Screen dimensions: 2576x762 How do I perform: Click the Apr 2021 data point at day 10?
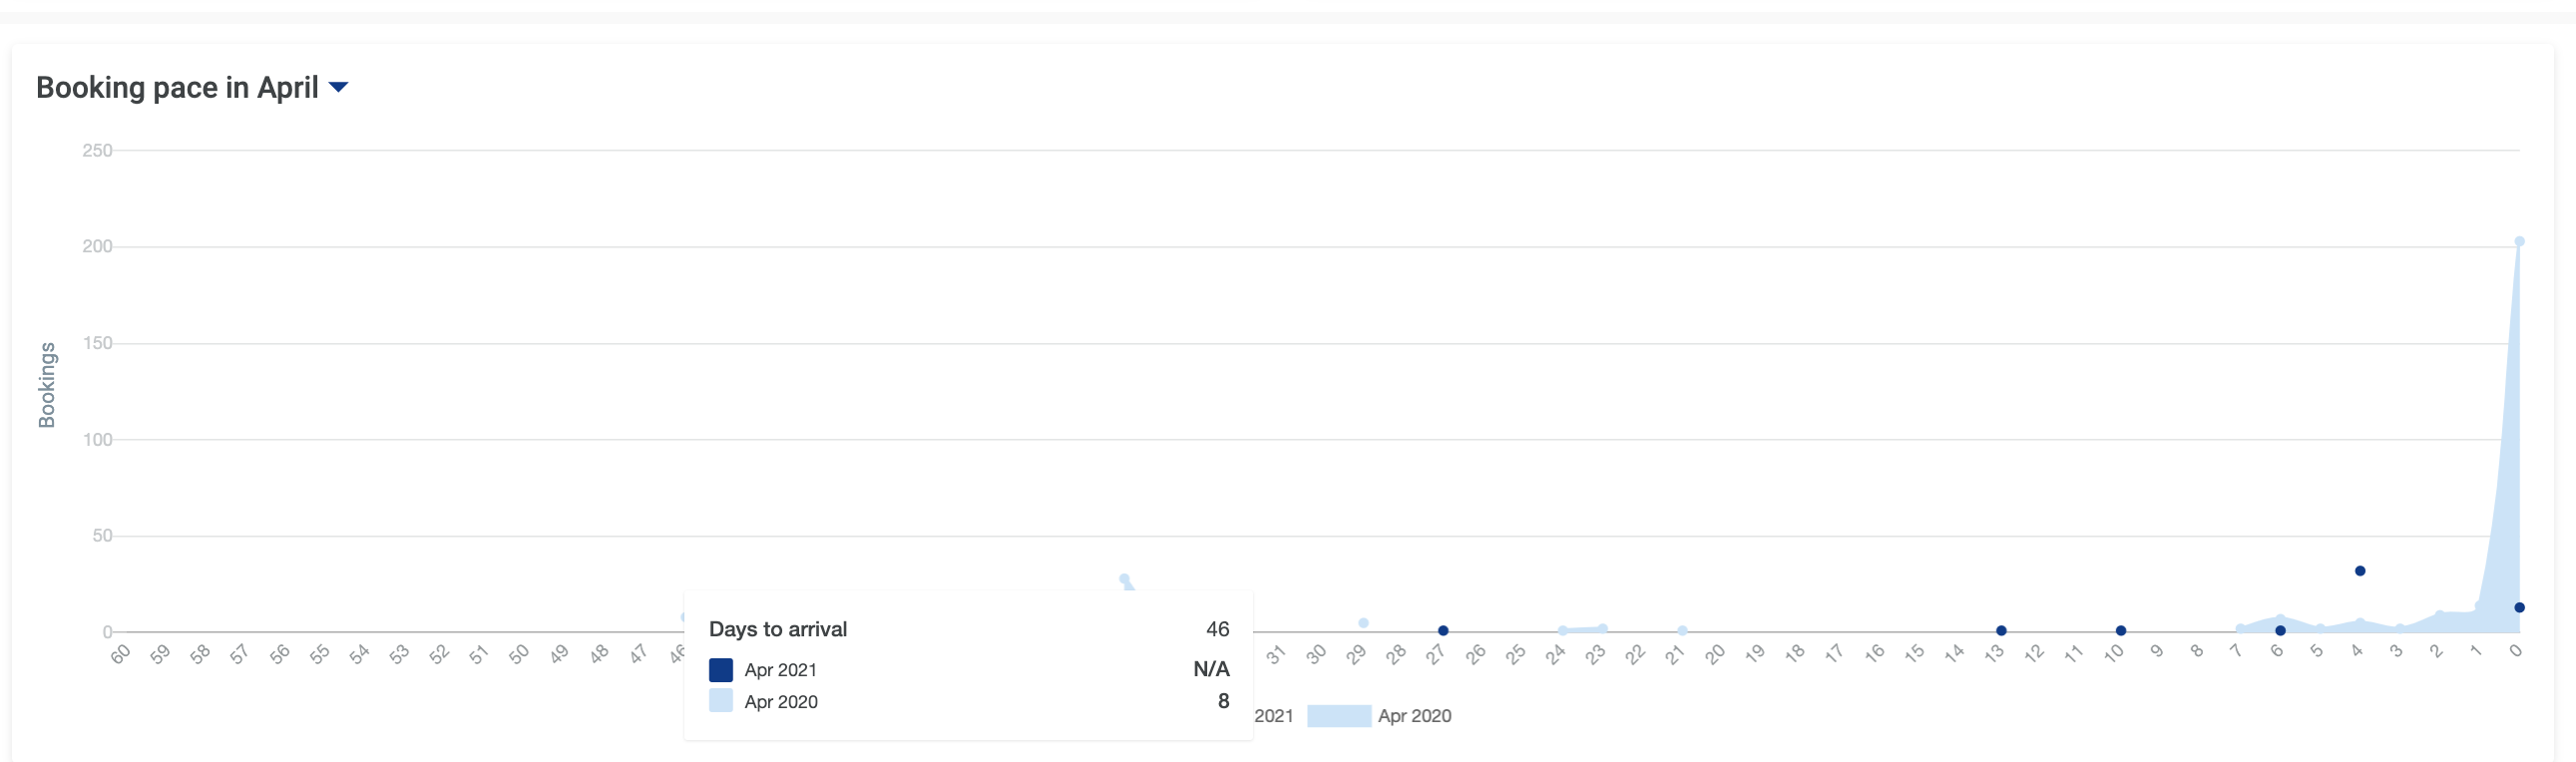click(2121, 631)
